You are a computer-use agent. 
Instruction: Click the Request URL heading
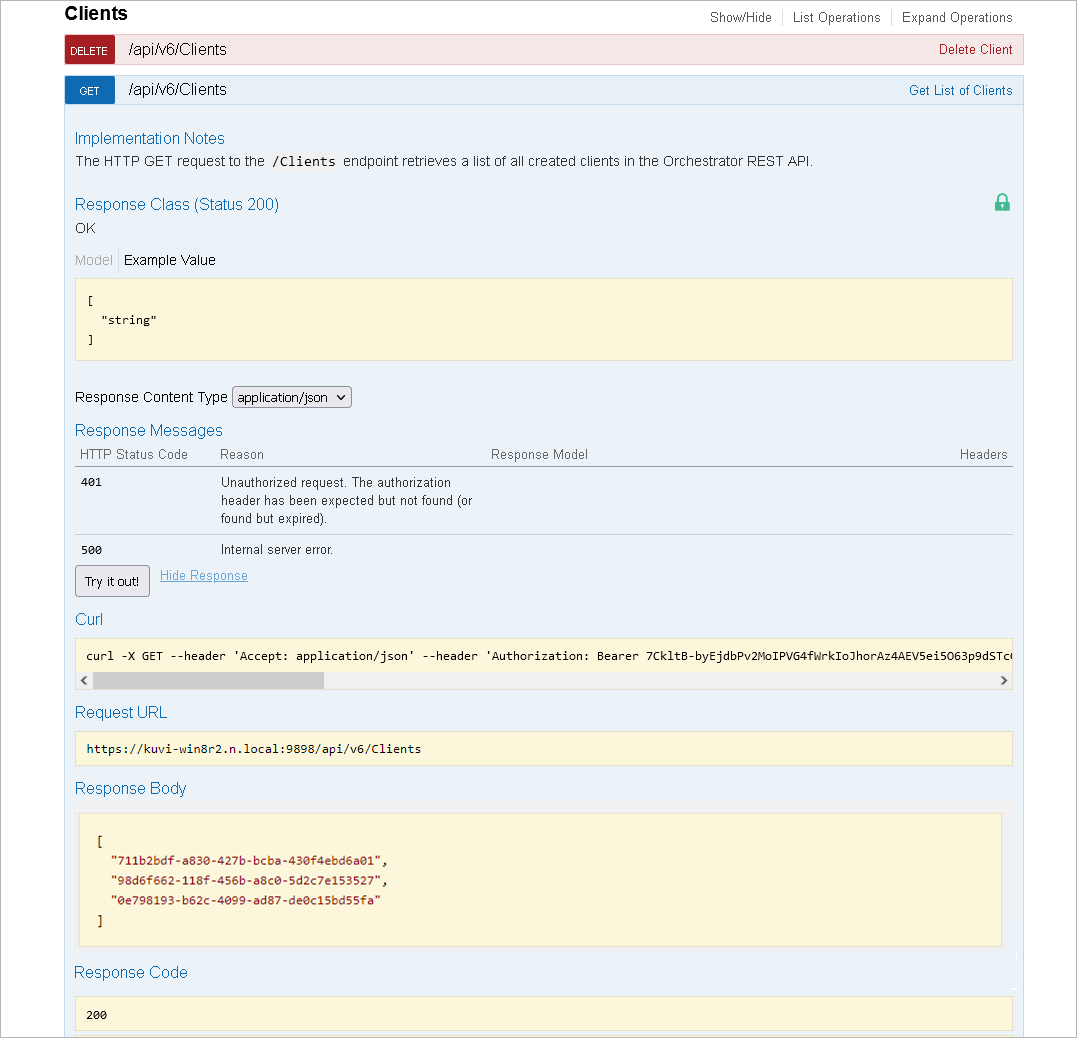121,712
